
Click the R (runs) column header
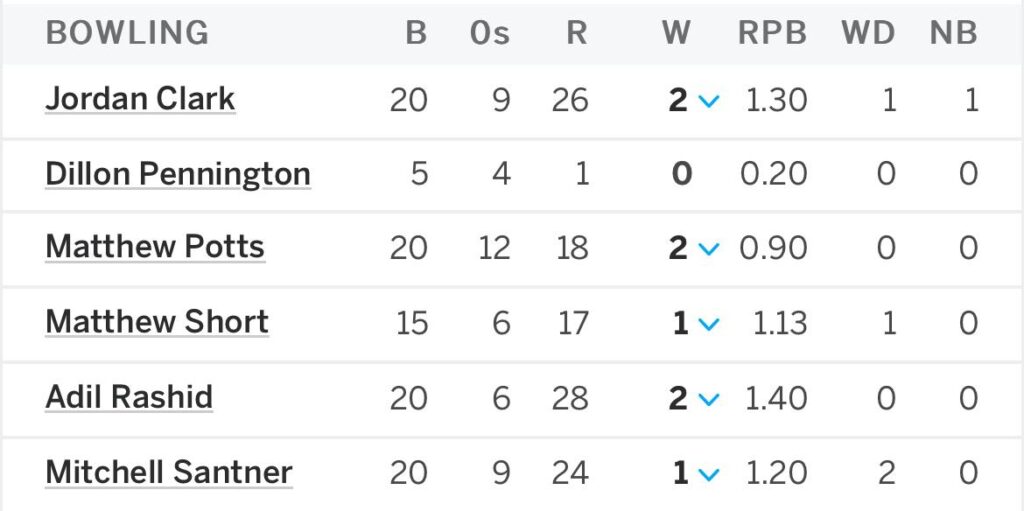[x=576, y=33]
